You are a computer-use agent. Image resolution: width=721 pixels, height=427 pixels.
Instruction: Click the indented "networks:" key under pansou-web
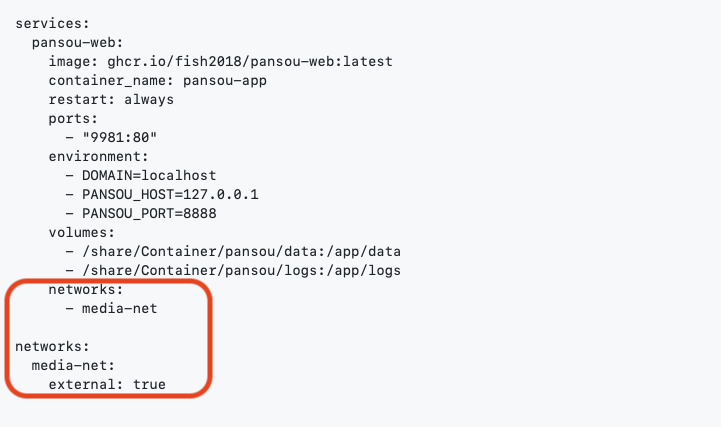85,289
